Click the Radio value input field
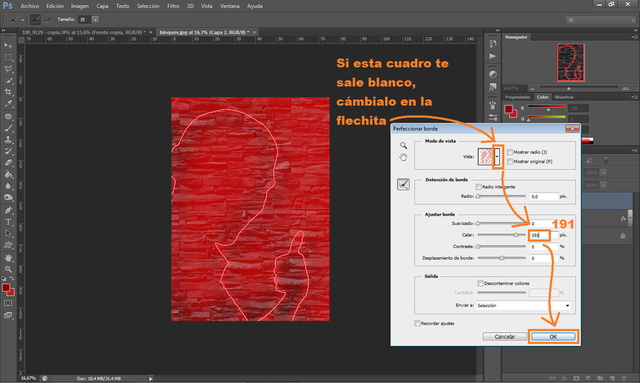640x383 pixels. (x=544, y=197)
